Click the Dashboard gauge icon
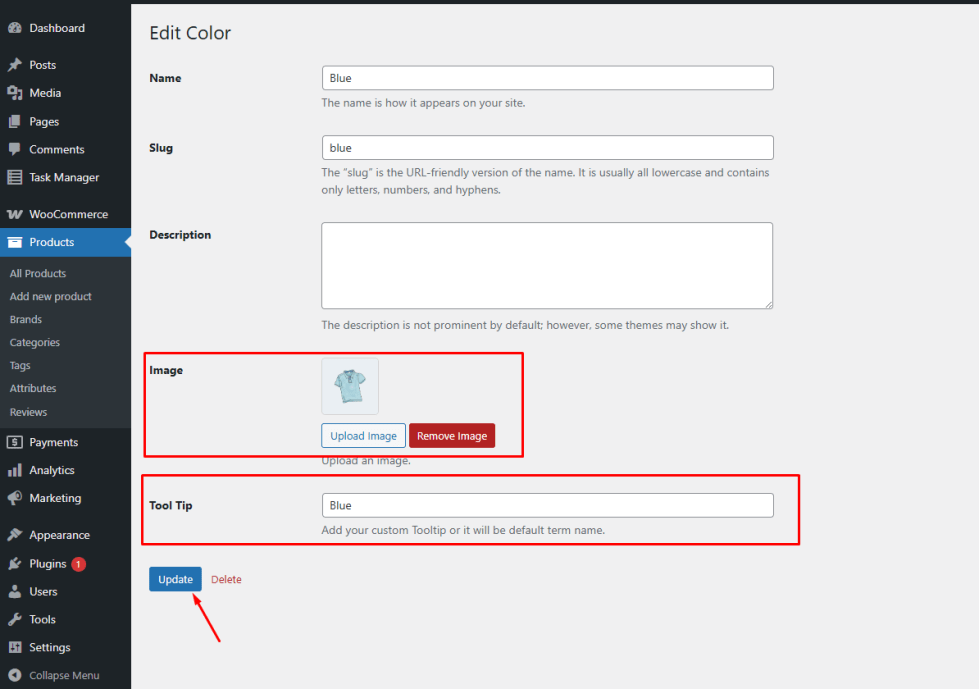 tap(15, 28)
